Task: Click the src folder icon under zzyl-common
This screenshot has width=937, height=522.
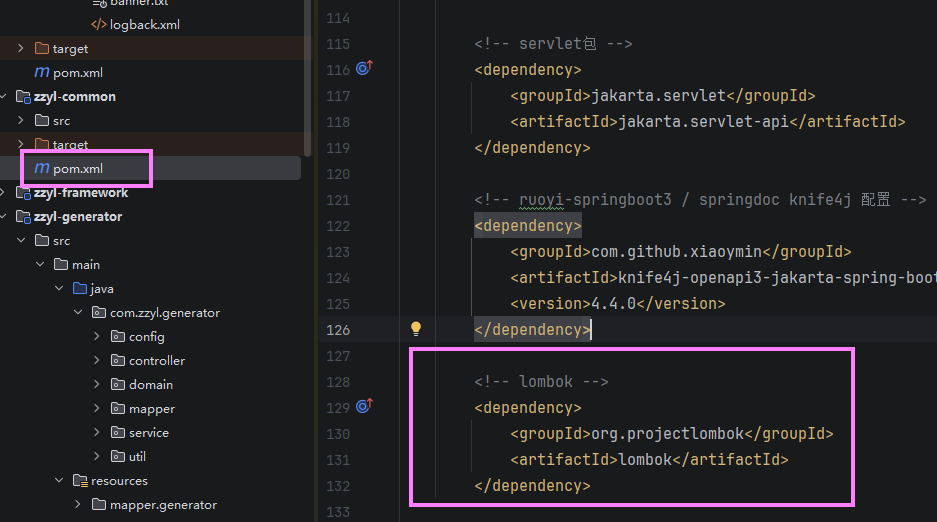Action: coord(42,121)
